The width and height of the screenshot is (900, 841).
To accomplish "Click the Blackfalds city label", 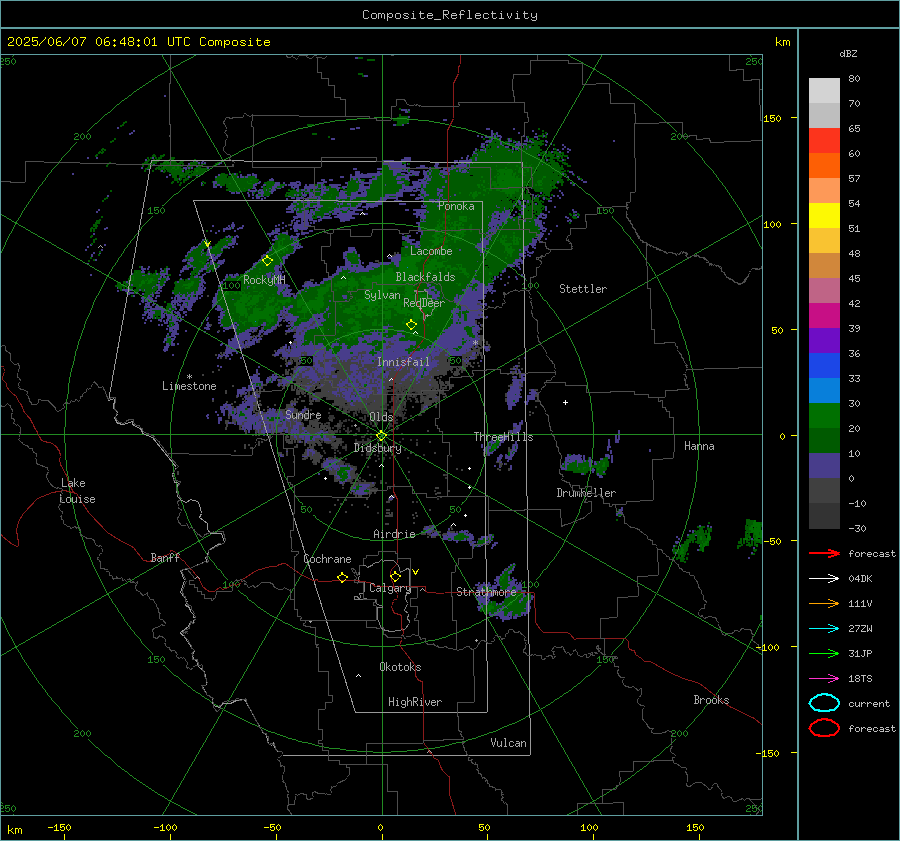I will tap(425, 277).
